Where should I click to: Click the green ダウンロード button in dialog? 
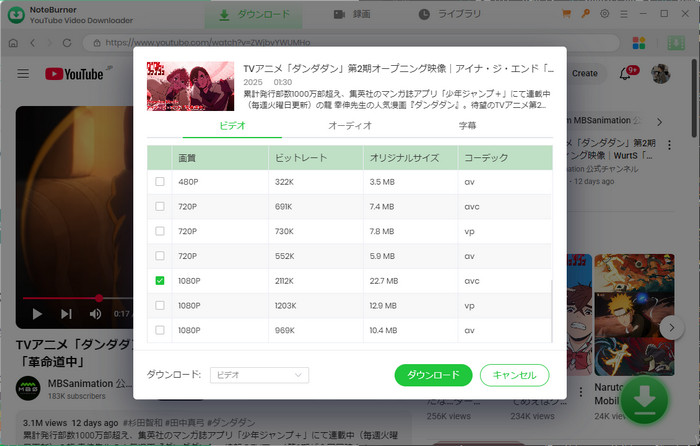(433, 375)
